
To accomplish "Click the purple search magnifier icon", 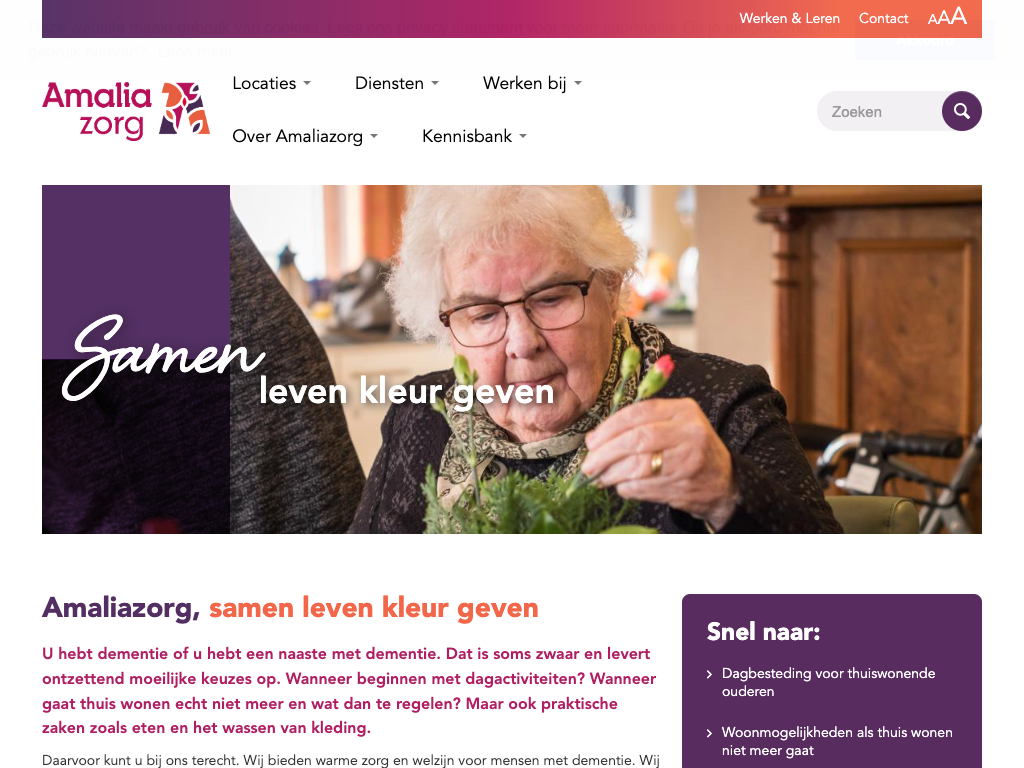I will click(x=961, y=111).
